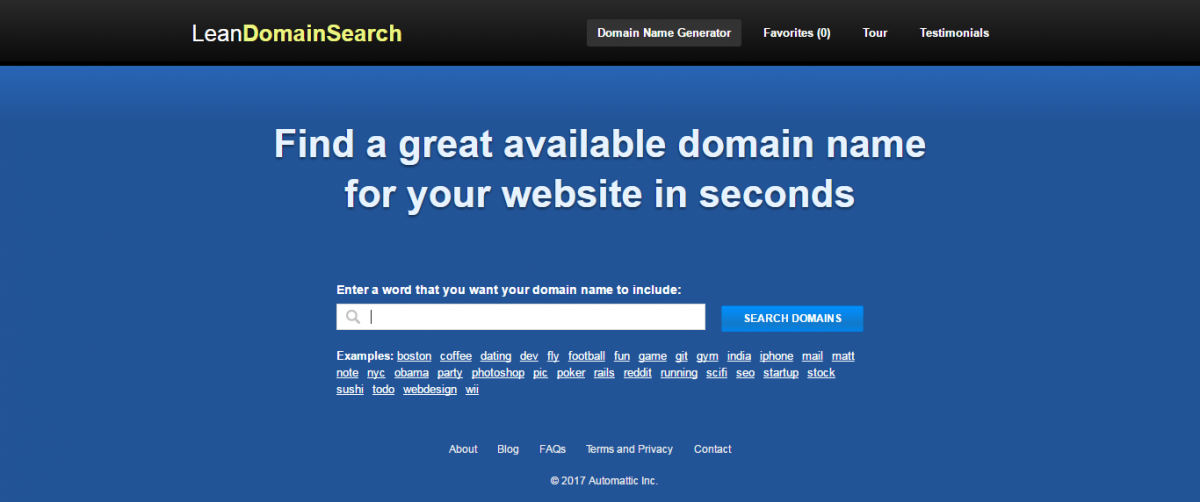Try the rails example link

click(x=604, y=373)
